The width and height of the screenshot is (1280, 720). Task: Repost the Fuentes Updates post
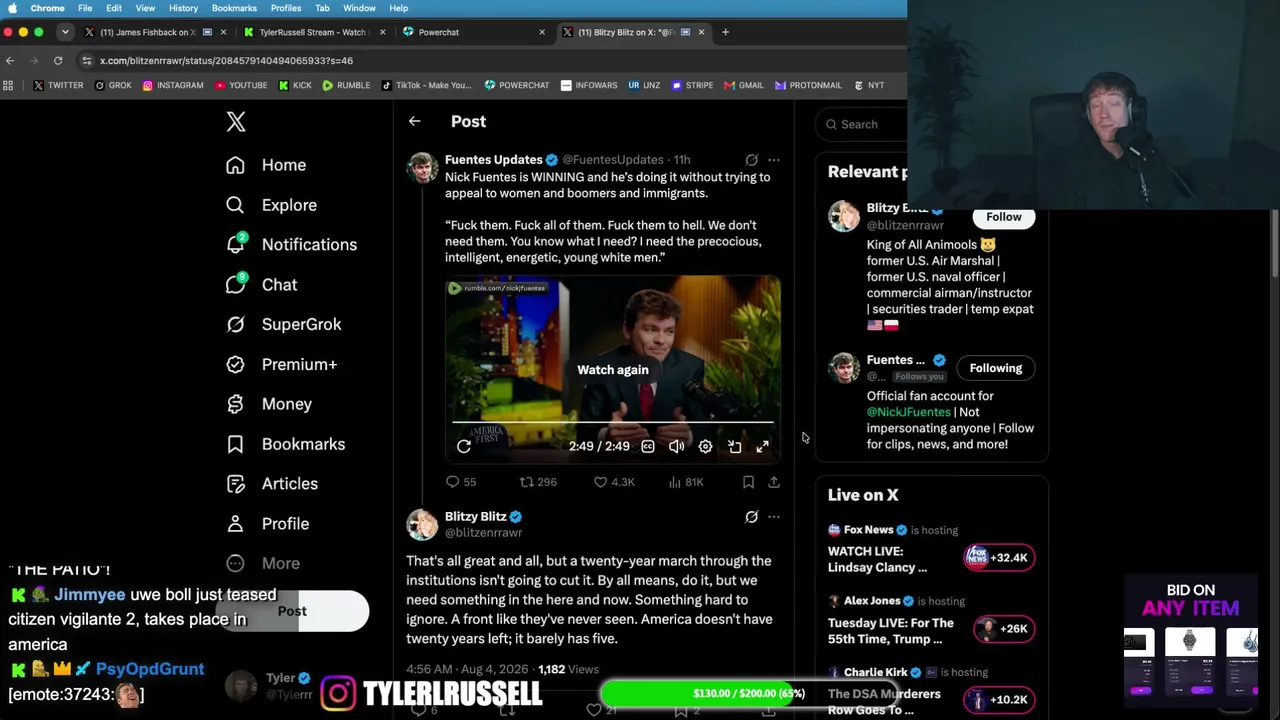click(x=538, y=482)
